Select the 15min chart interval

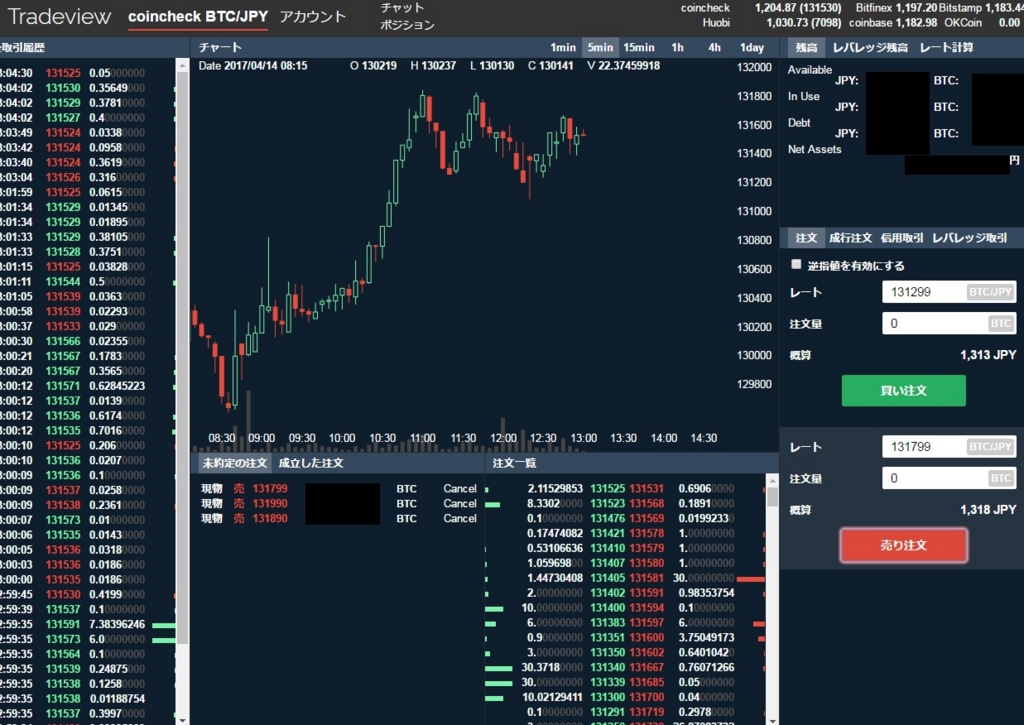tap(639, 47)
